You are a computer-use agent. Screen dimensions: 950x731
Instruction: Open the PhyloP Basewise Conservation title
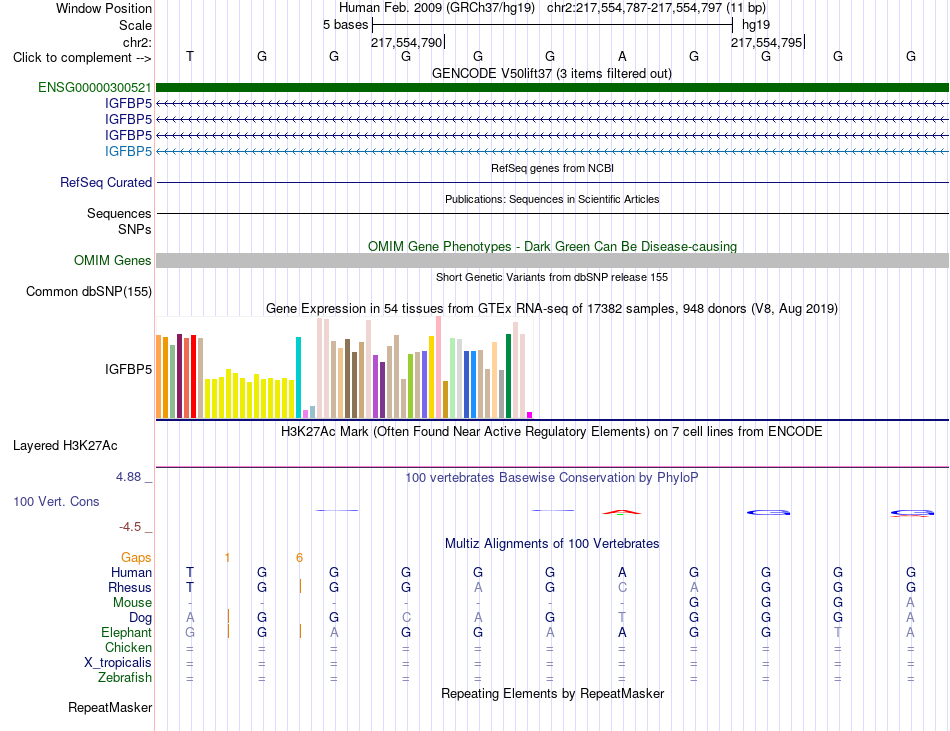551,478
